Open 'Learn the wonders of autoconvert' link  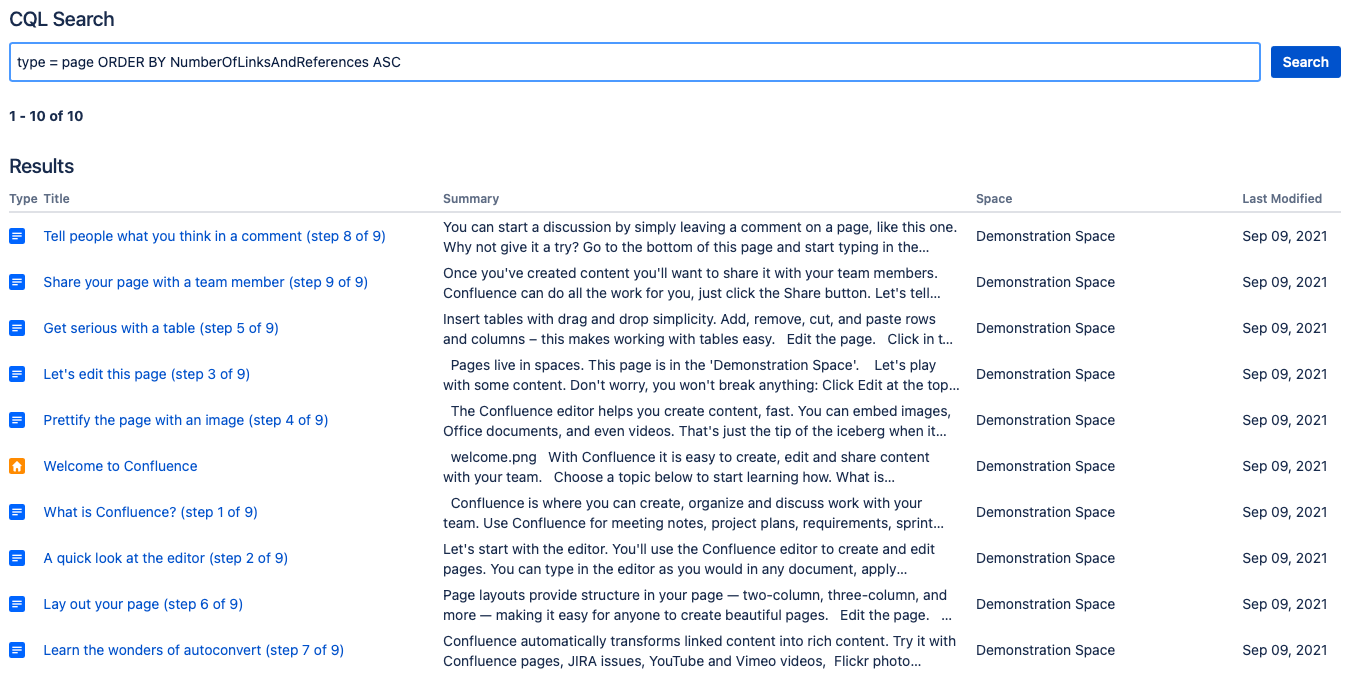(x=194, y=650)
